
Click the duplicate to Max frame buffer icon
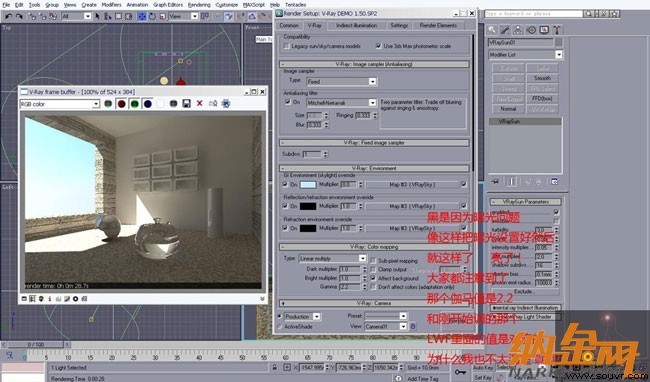pos(213,104)
